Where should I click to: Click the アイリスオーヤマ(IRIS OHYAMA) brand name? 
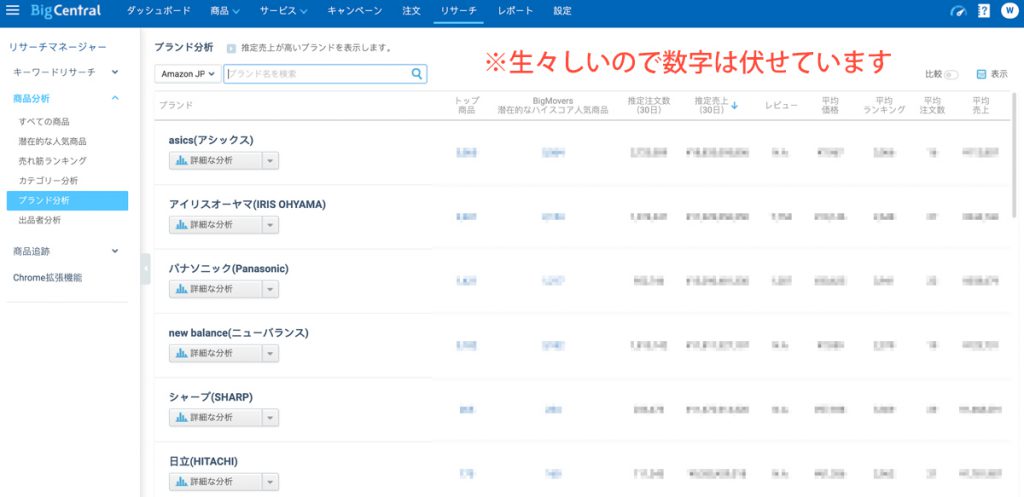coord(248,204)
